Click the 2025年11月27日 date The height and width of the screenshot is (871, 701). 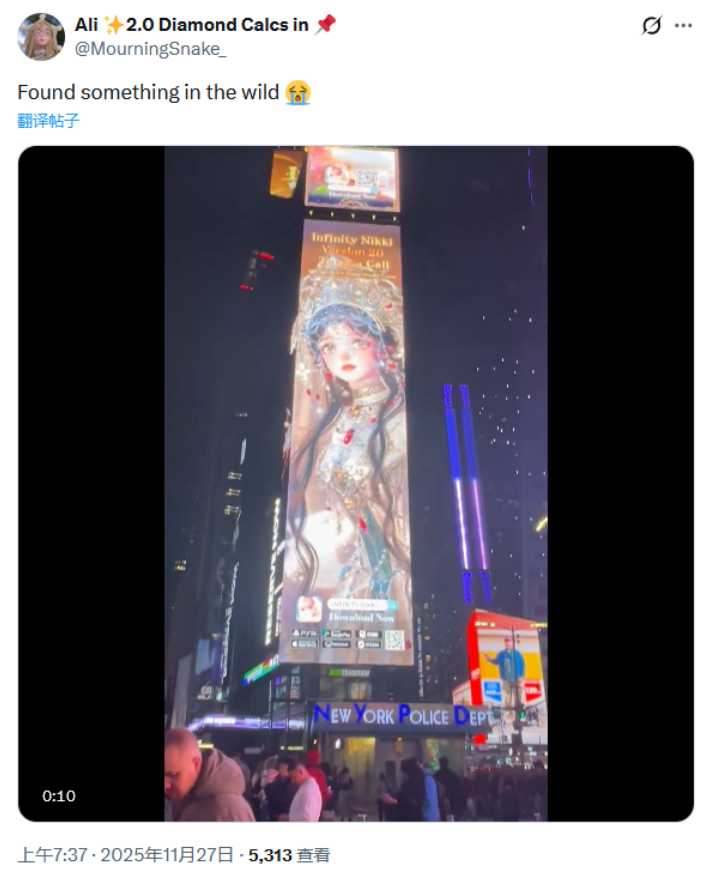click(x=167, y=854)
